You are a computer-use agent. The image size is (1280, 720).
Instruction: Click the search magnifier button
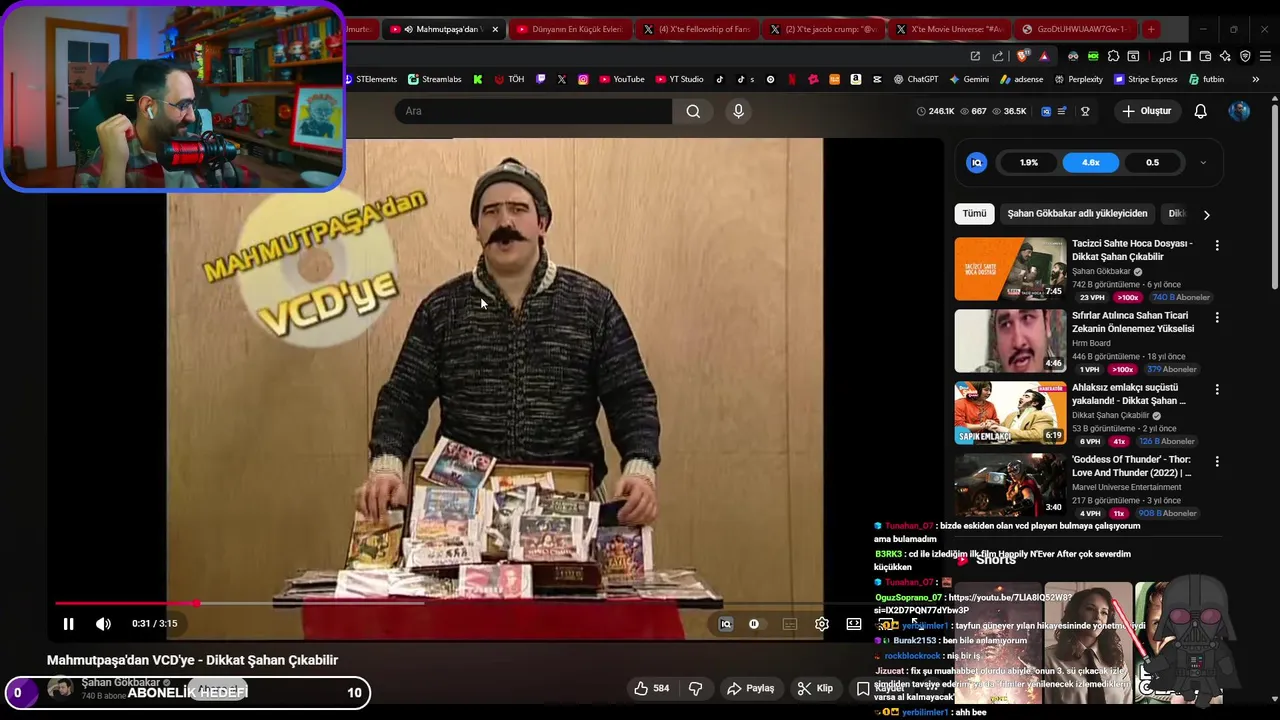tap(693, 111)
